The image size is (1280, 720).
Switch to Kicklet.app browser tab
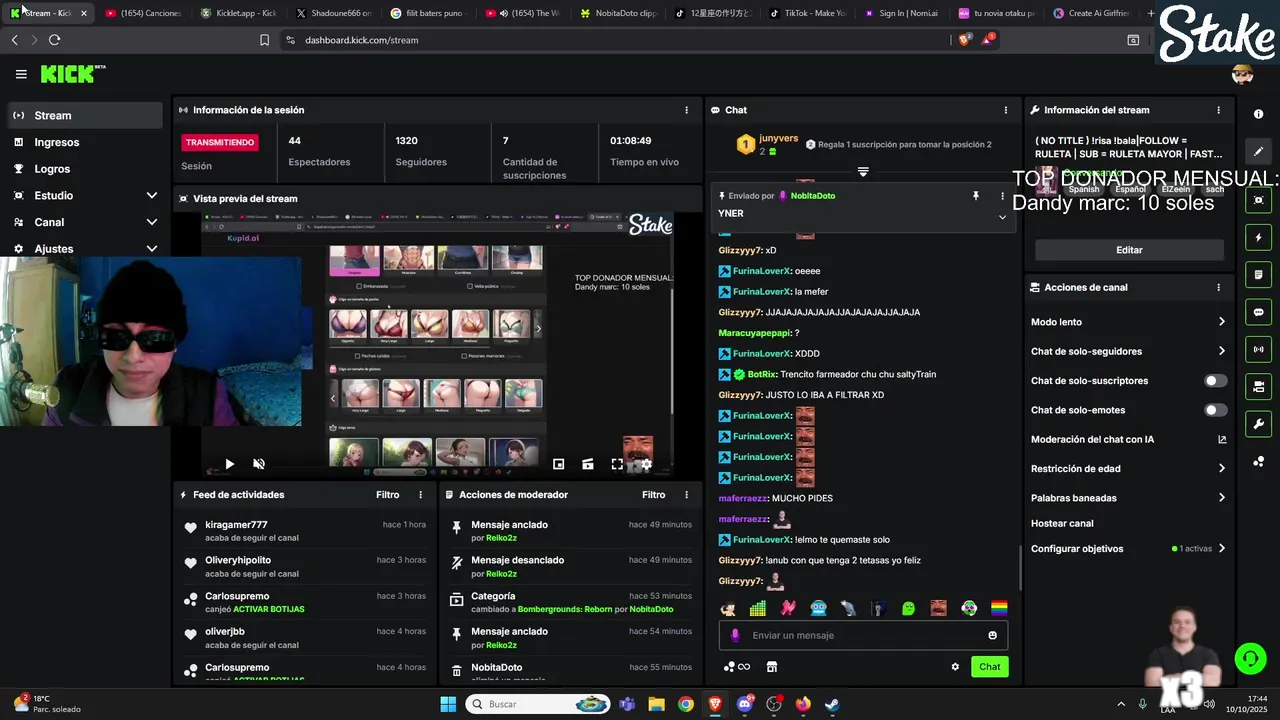[x=237, y=13]
